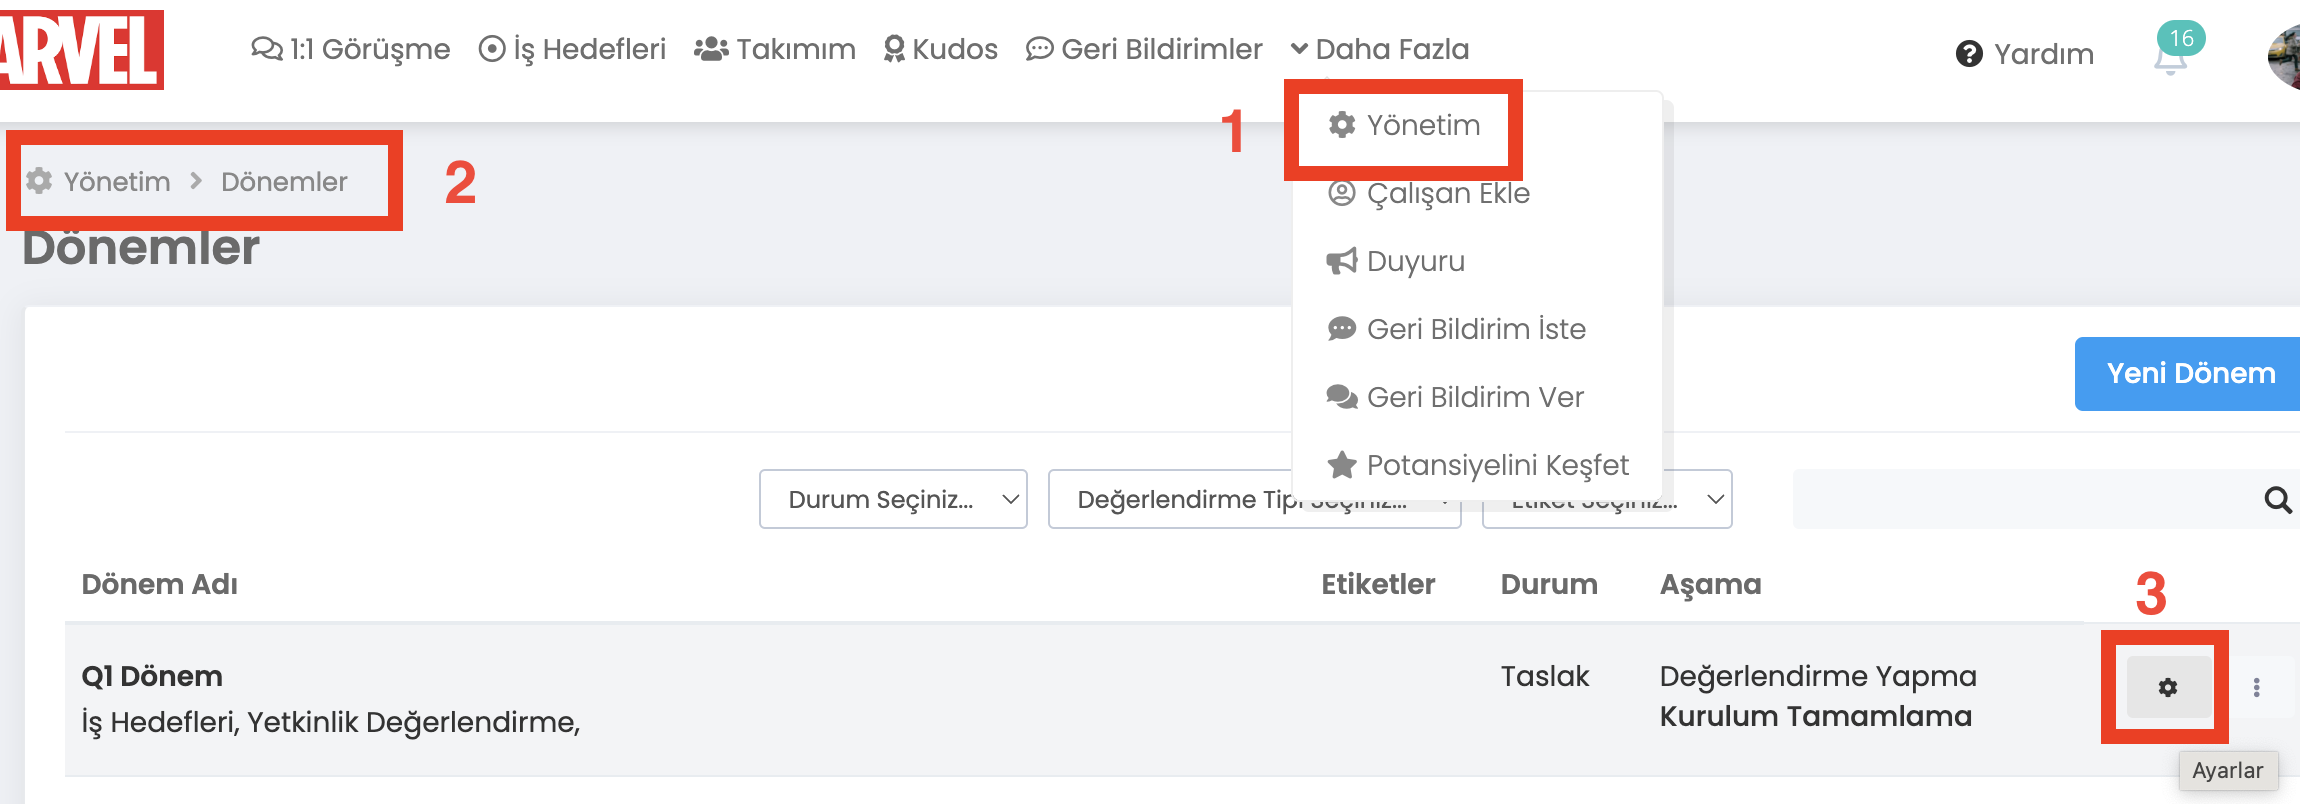Go to 1:1 Görüşme page
Viewport: 2300px width, 804px height.
click(x=351, y=49)
